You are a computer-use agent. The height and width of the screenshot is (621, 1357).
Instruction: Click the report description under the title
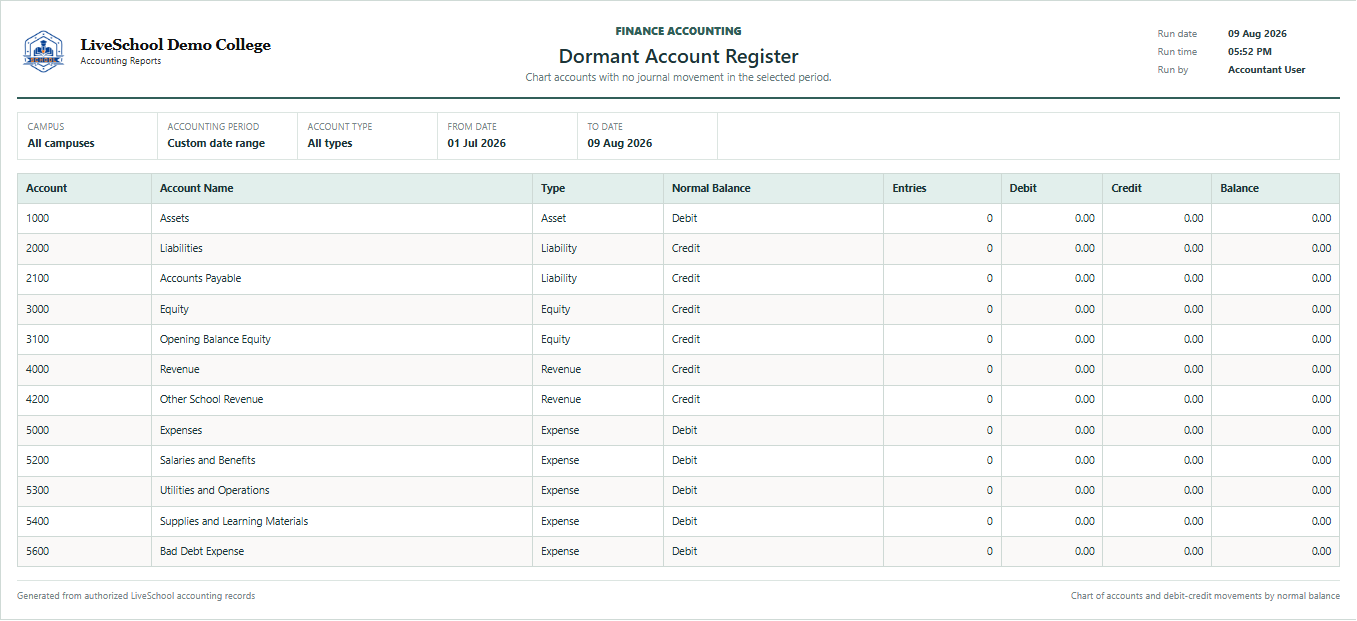coord(678,77)
